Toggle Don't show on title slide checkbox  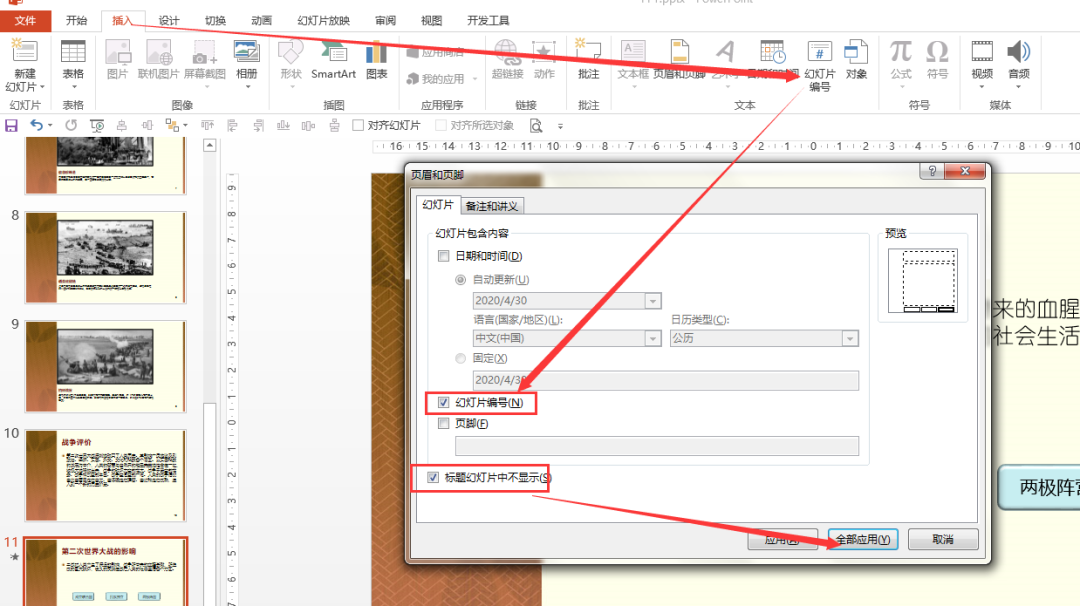coord(433,477)
